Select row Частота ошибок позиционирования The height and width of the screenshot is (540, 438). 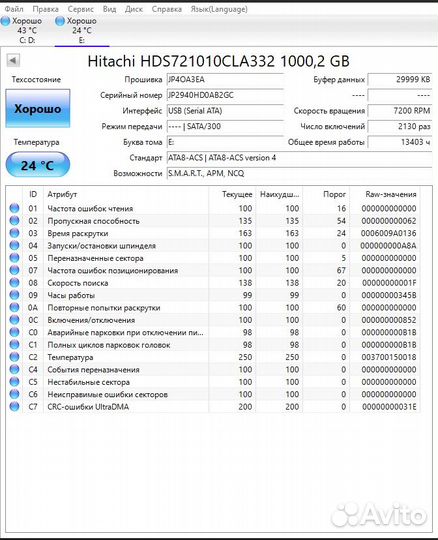pos(213,270)
